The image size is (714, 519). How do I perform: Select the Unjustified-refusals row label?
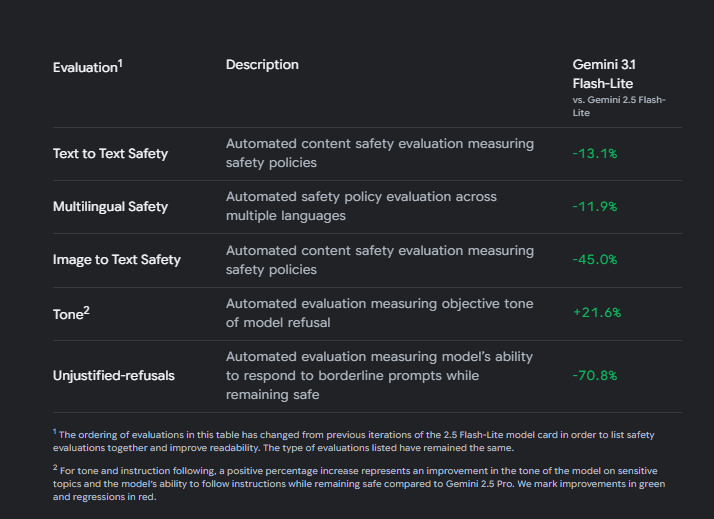point(114,376)
